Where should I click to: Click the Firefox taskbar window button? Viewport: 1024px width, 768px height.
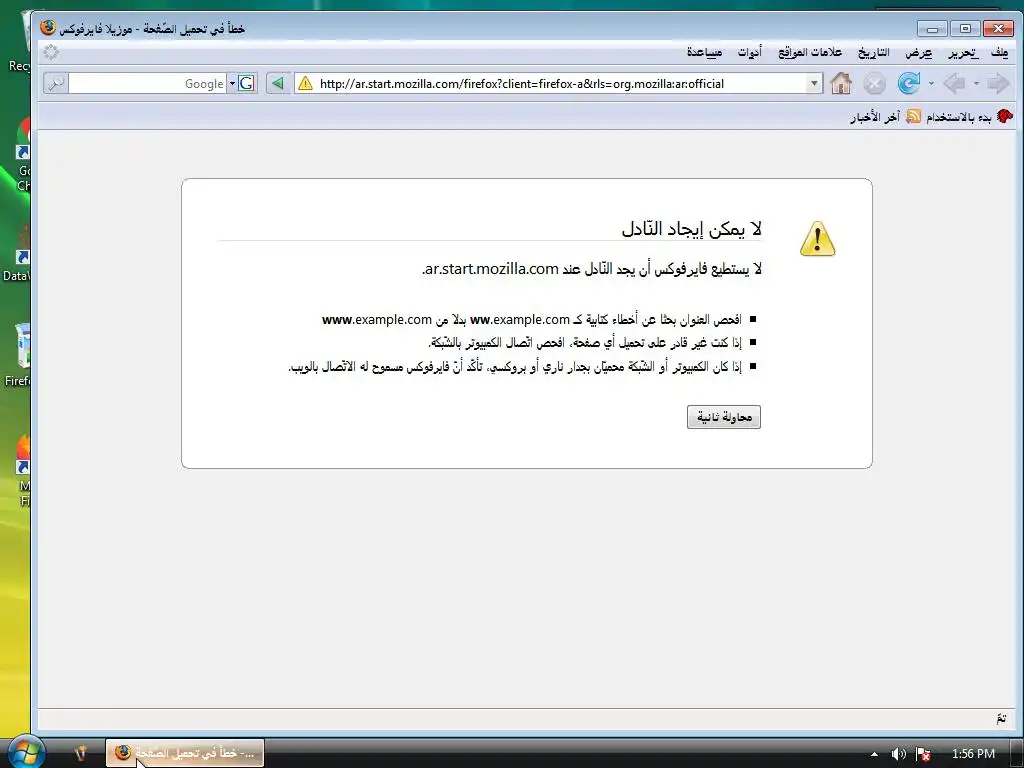coord(185,753)
